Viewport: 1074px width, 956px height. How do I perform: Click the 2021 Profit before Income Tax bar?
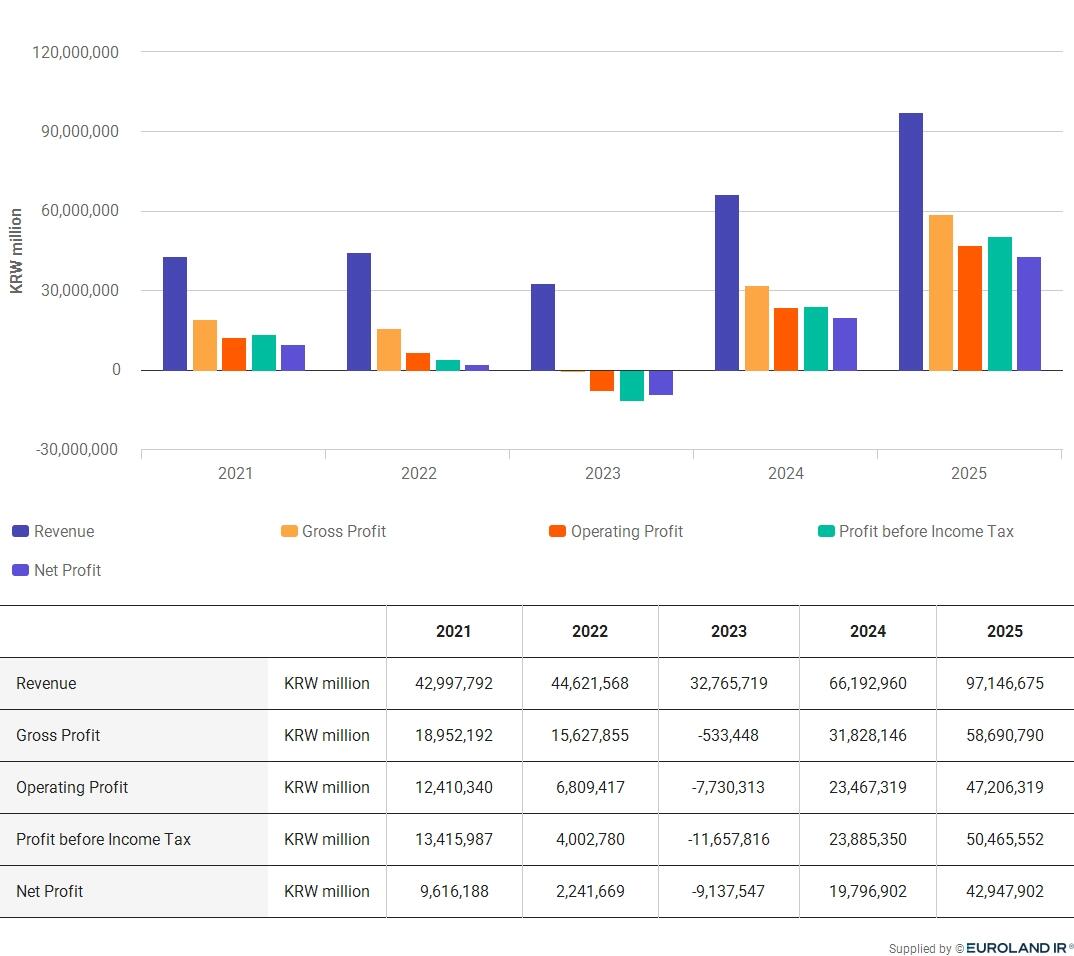264,353
